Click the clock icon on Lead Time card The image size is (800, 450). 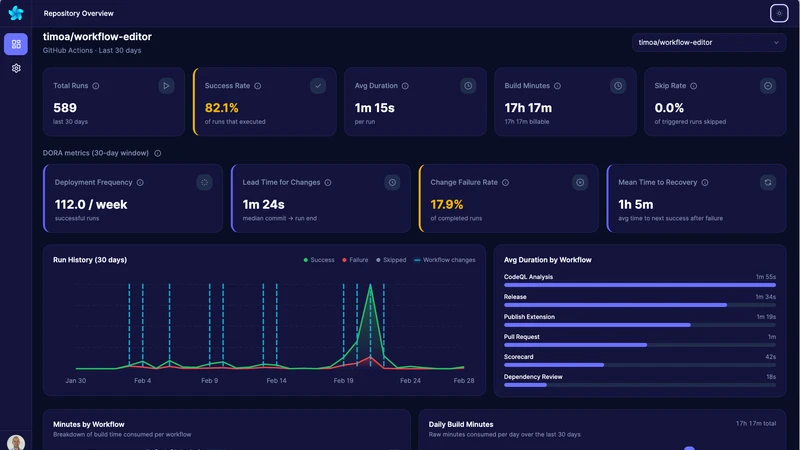(x=392, y=182)
